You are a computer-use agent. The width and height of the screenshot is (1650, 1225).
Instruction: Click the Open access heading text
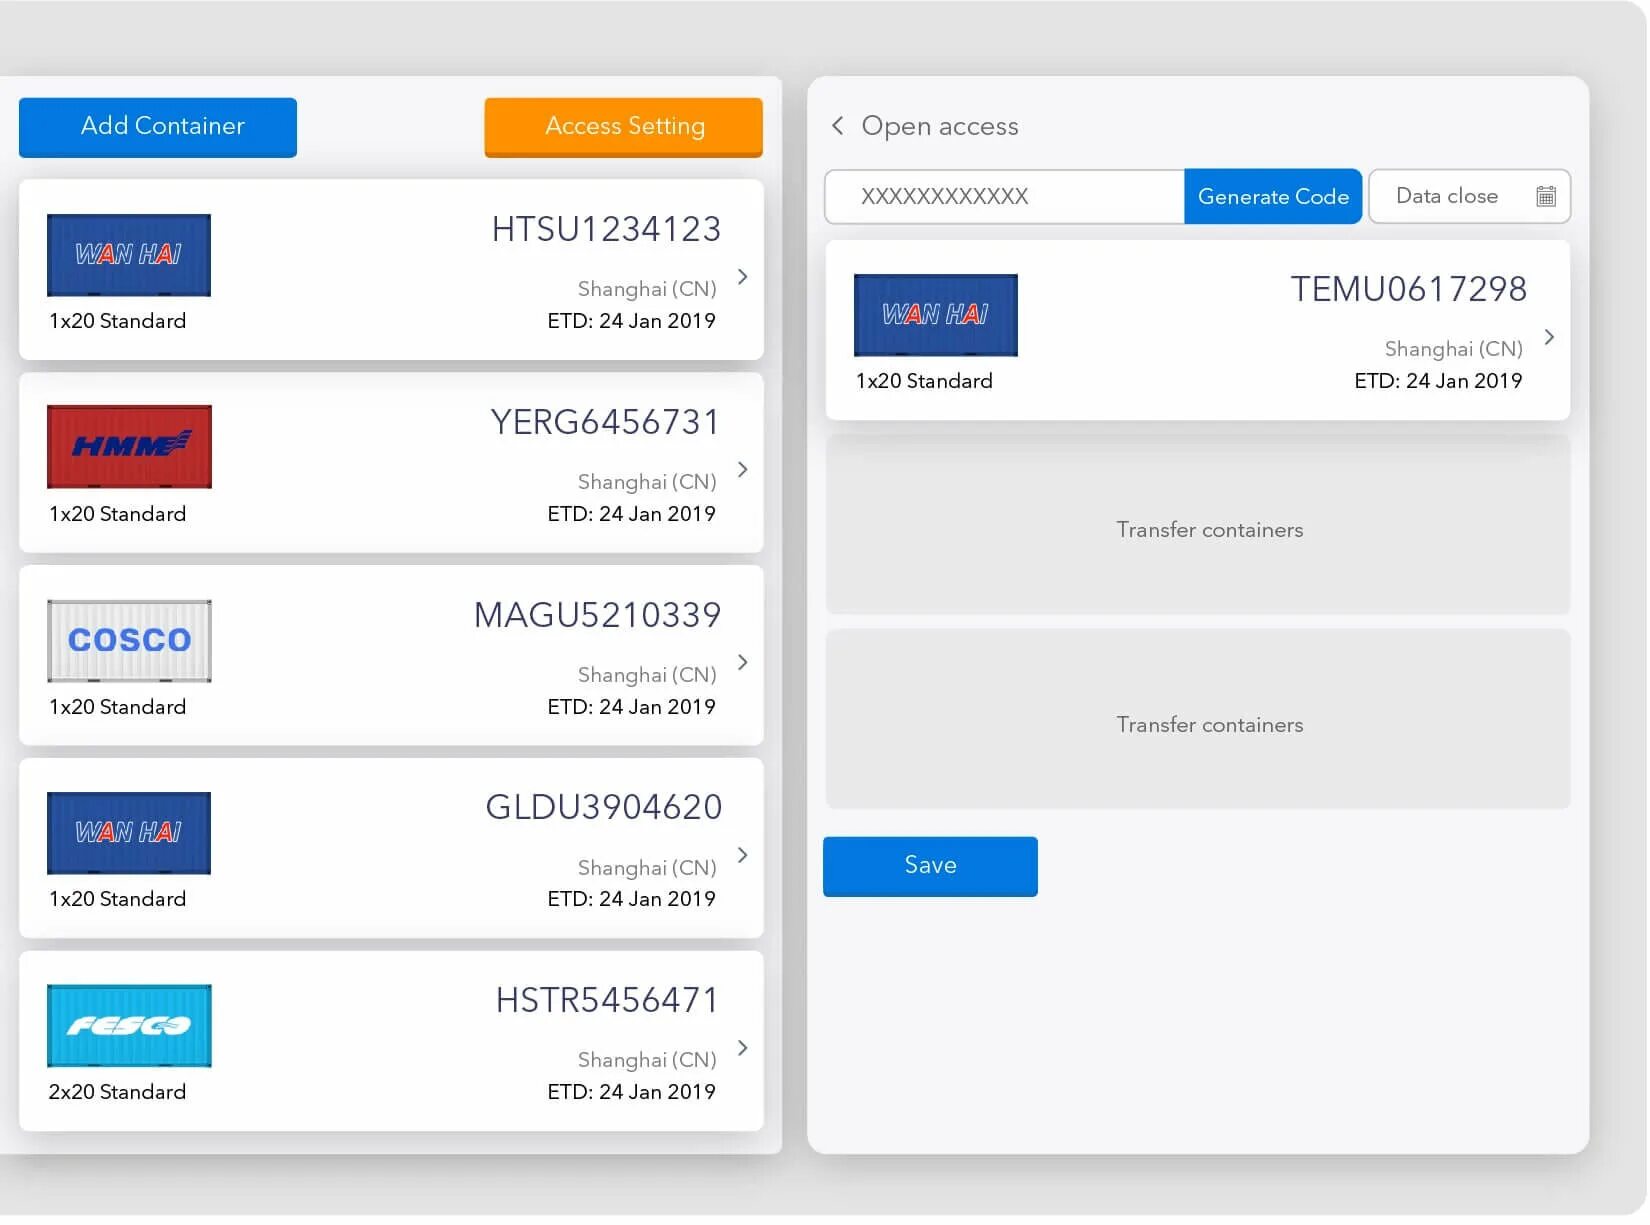click(940, 126)
